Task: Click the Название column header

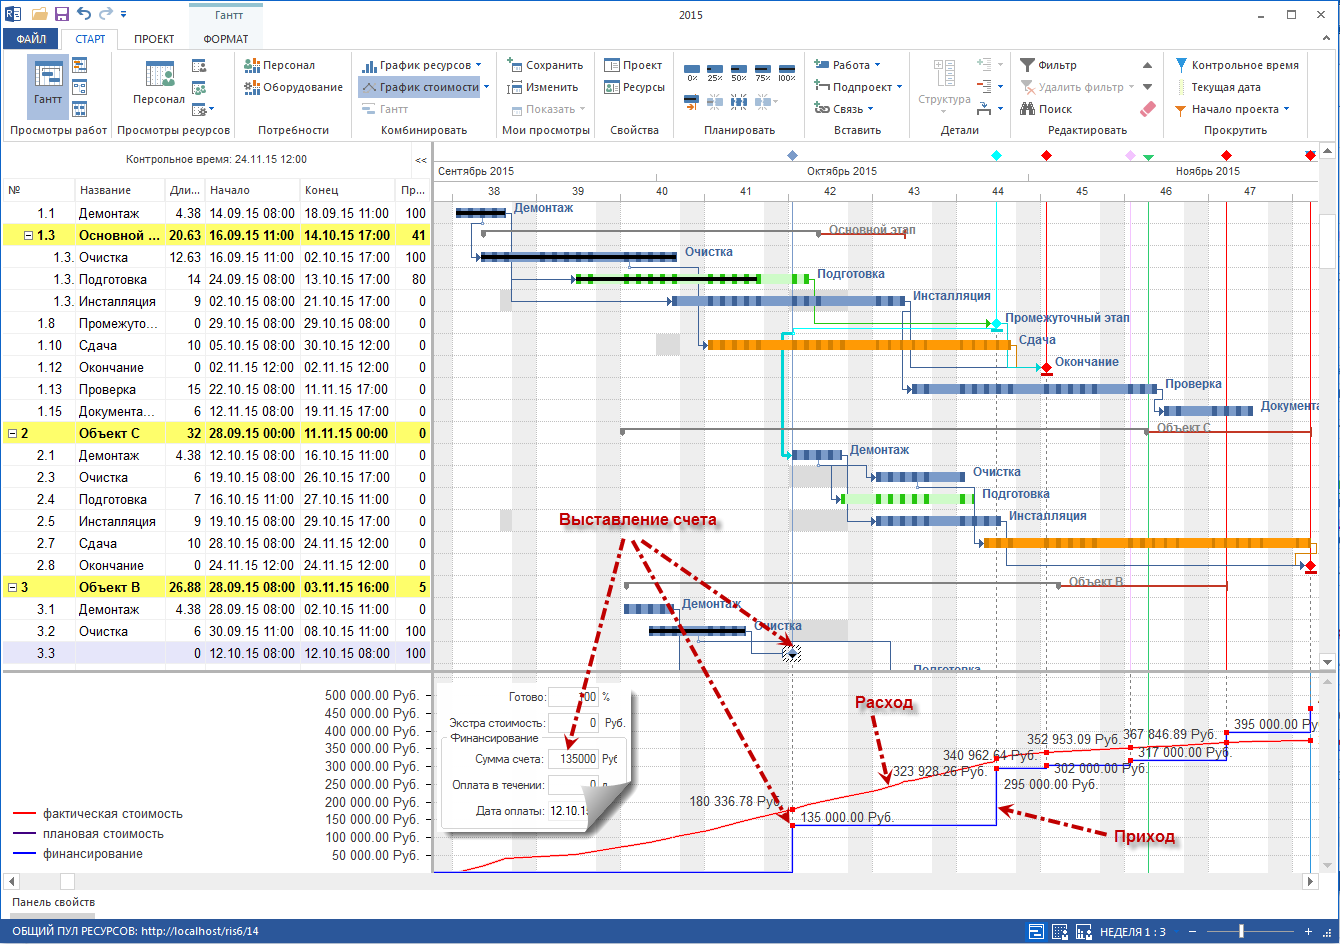Action: pyautogui.click(x=120, y=190)
